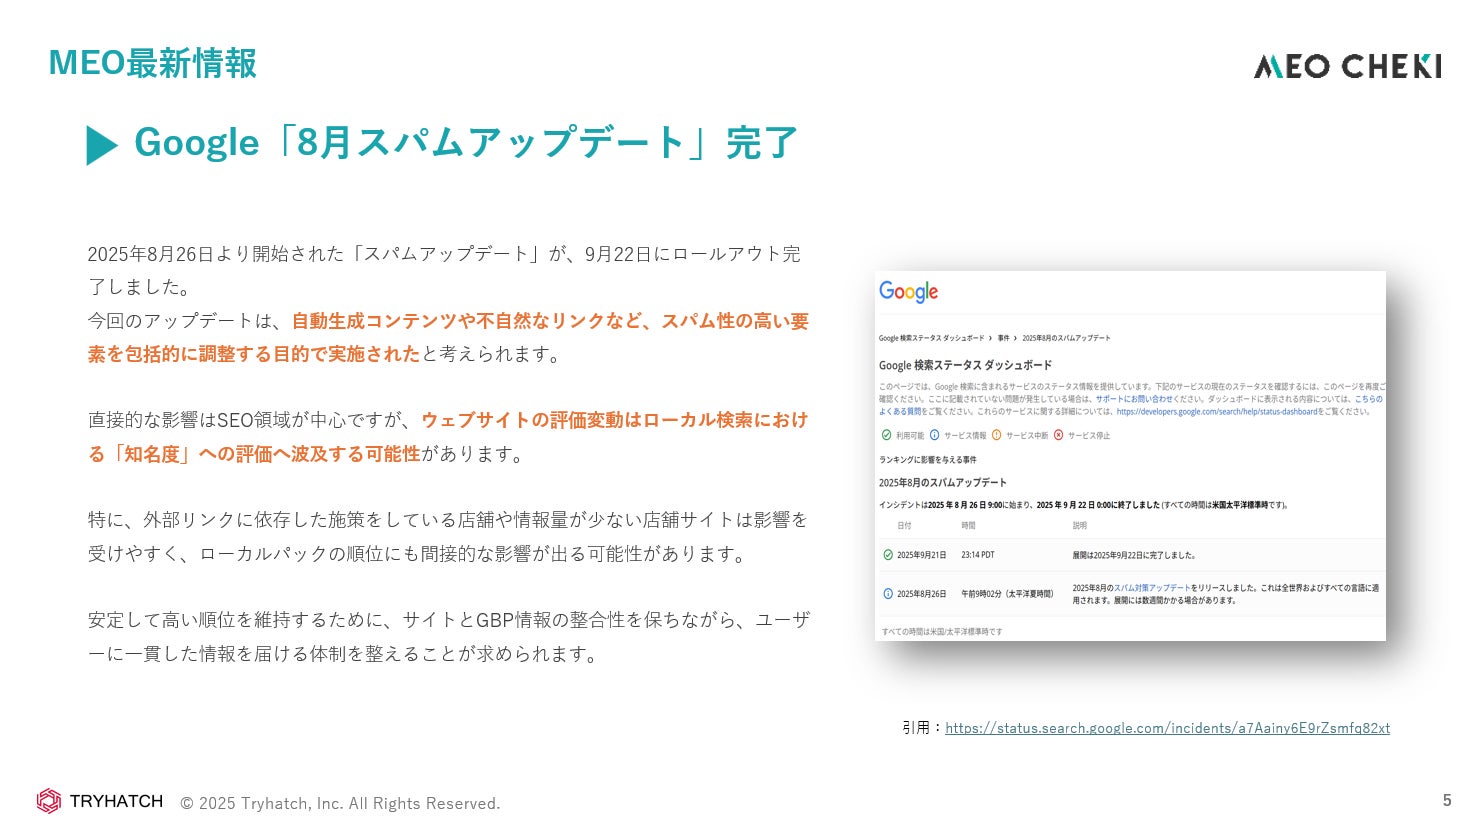Click the Google 検索ステータス ダッシュボード breadcrumb
1477x831 pixels.
[x=931, y=338]
